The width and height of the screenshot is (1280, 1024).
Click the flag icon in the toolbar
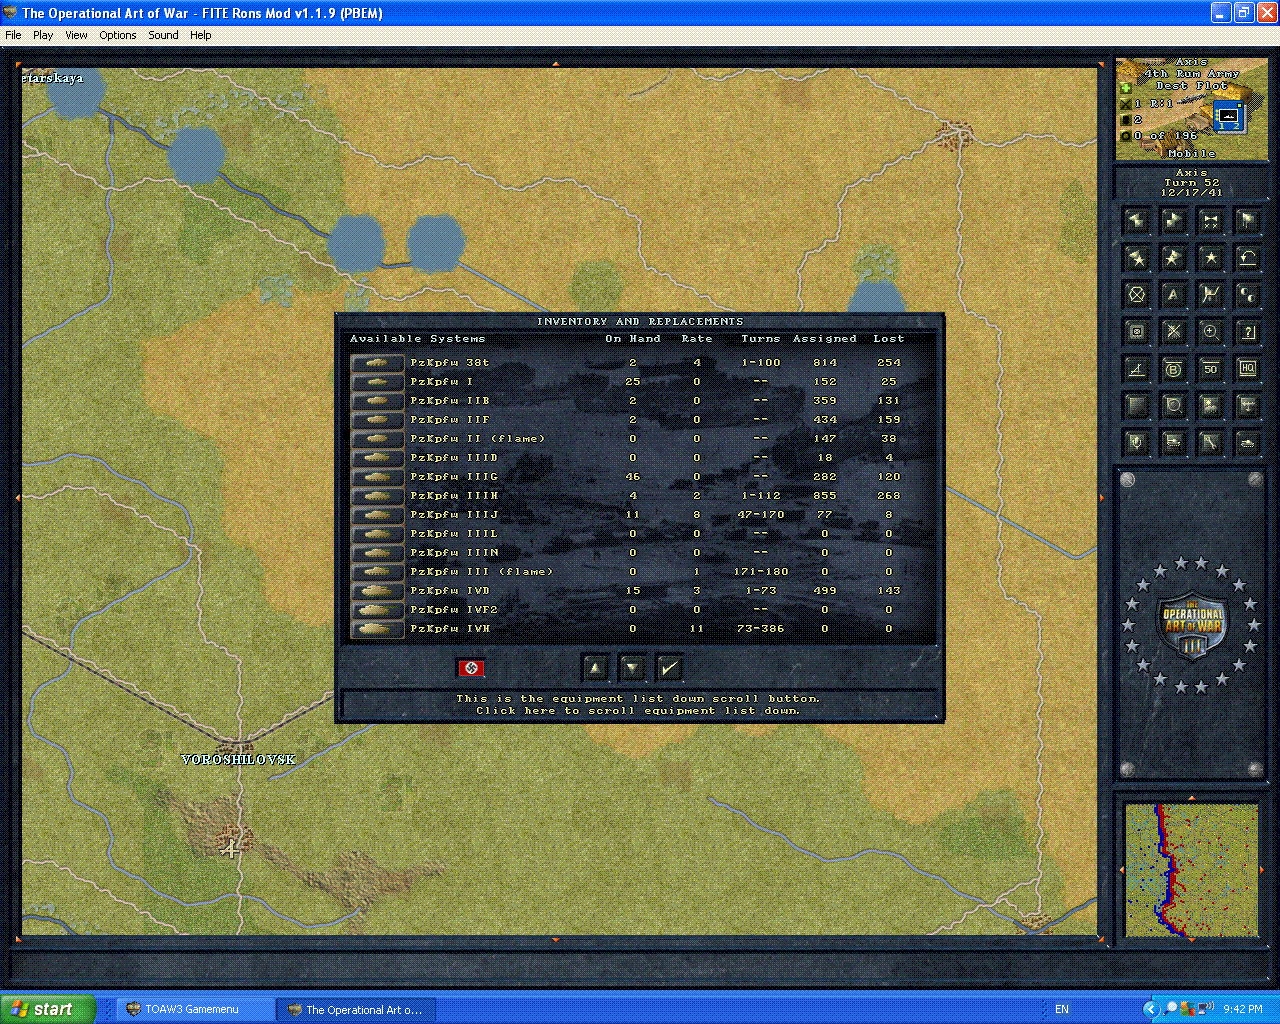click(x=1247, y=221)
